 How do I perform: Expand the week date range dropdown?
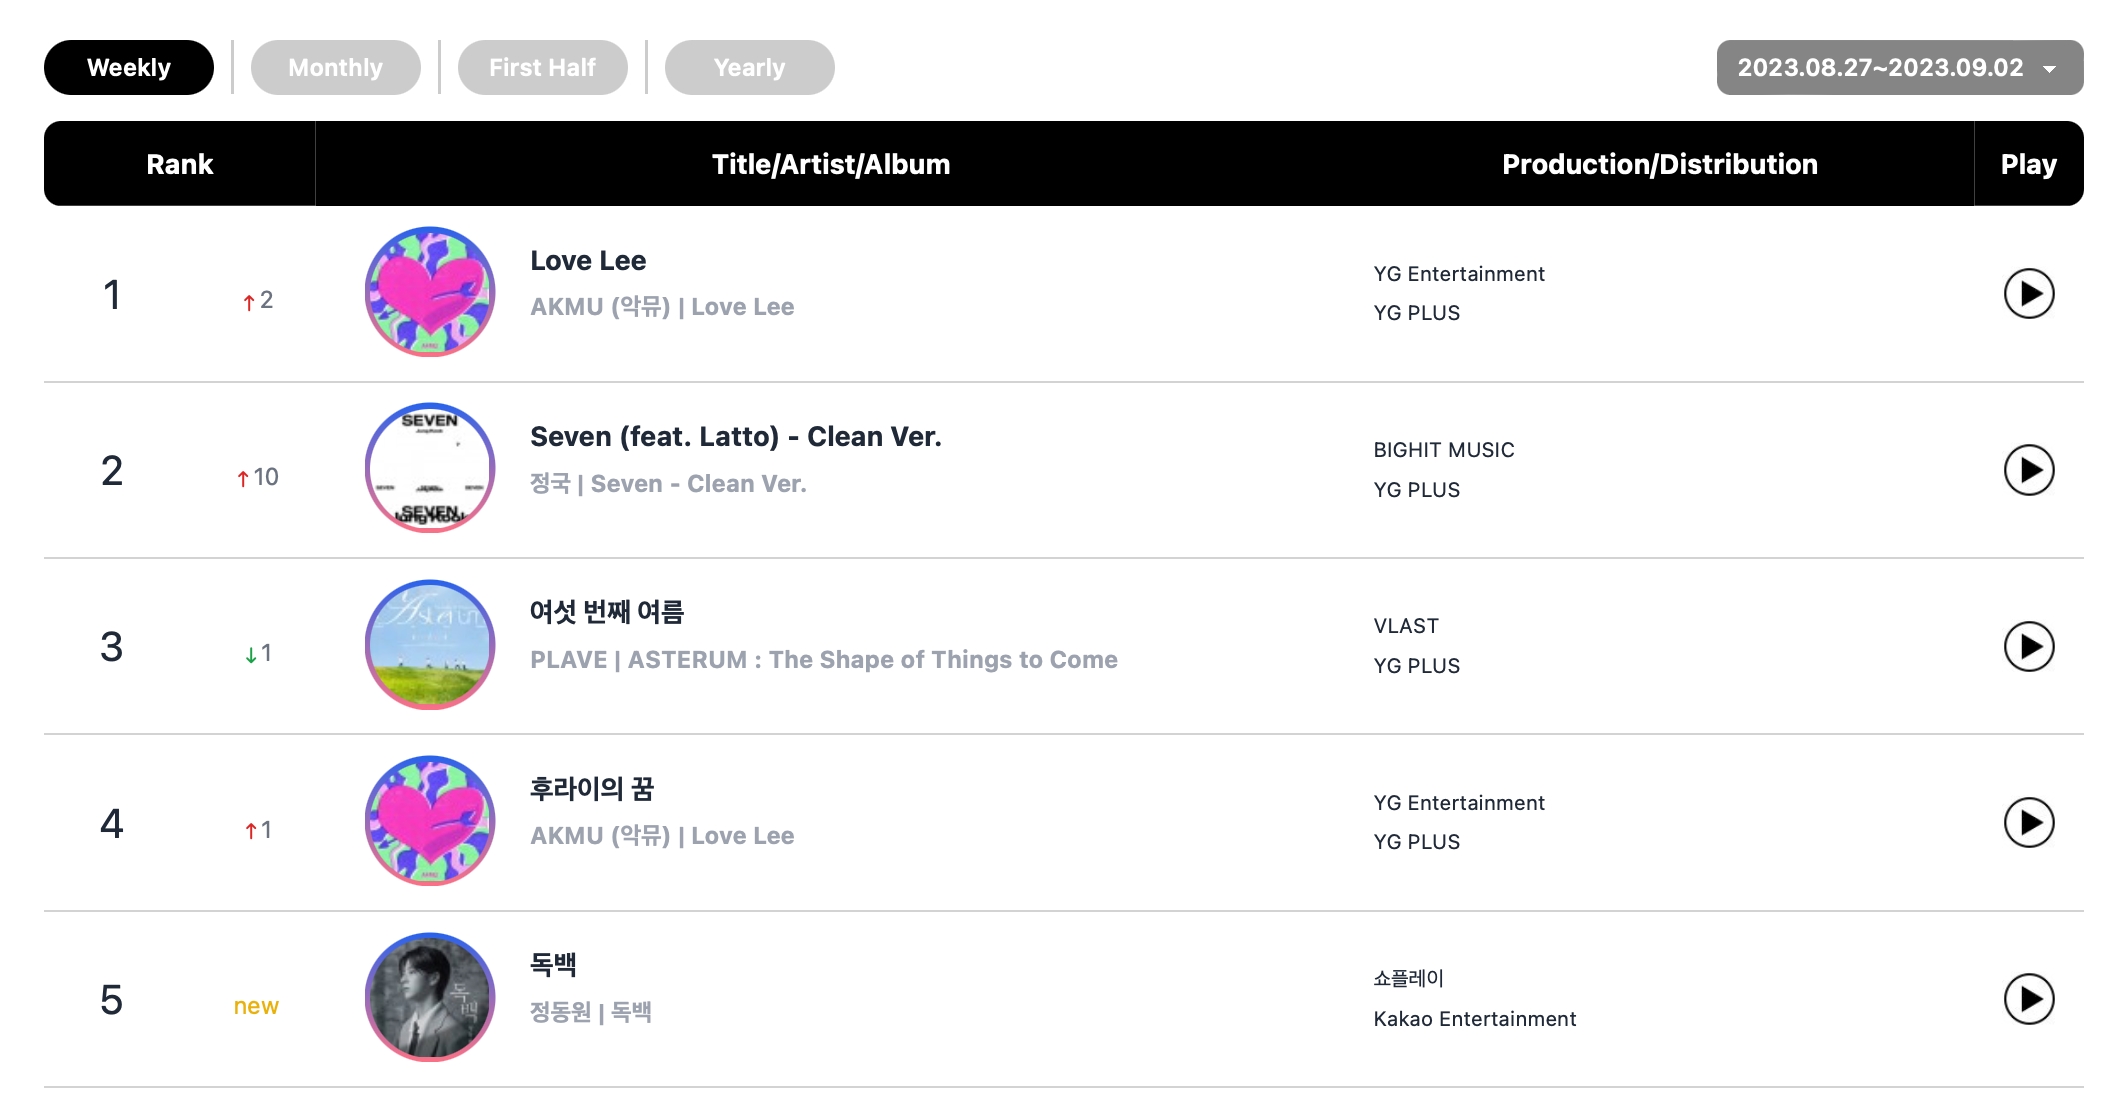[x=1899, y=68]
